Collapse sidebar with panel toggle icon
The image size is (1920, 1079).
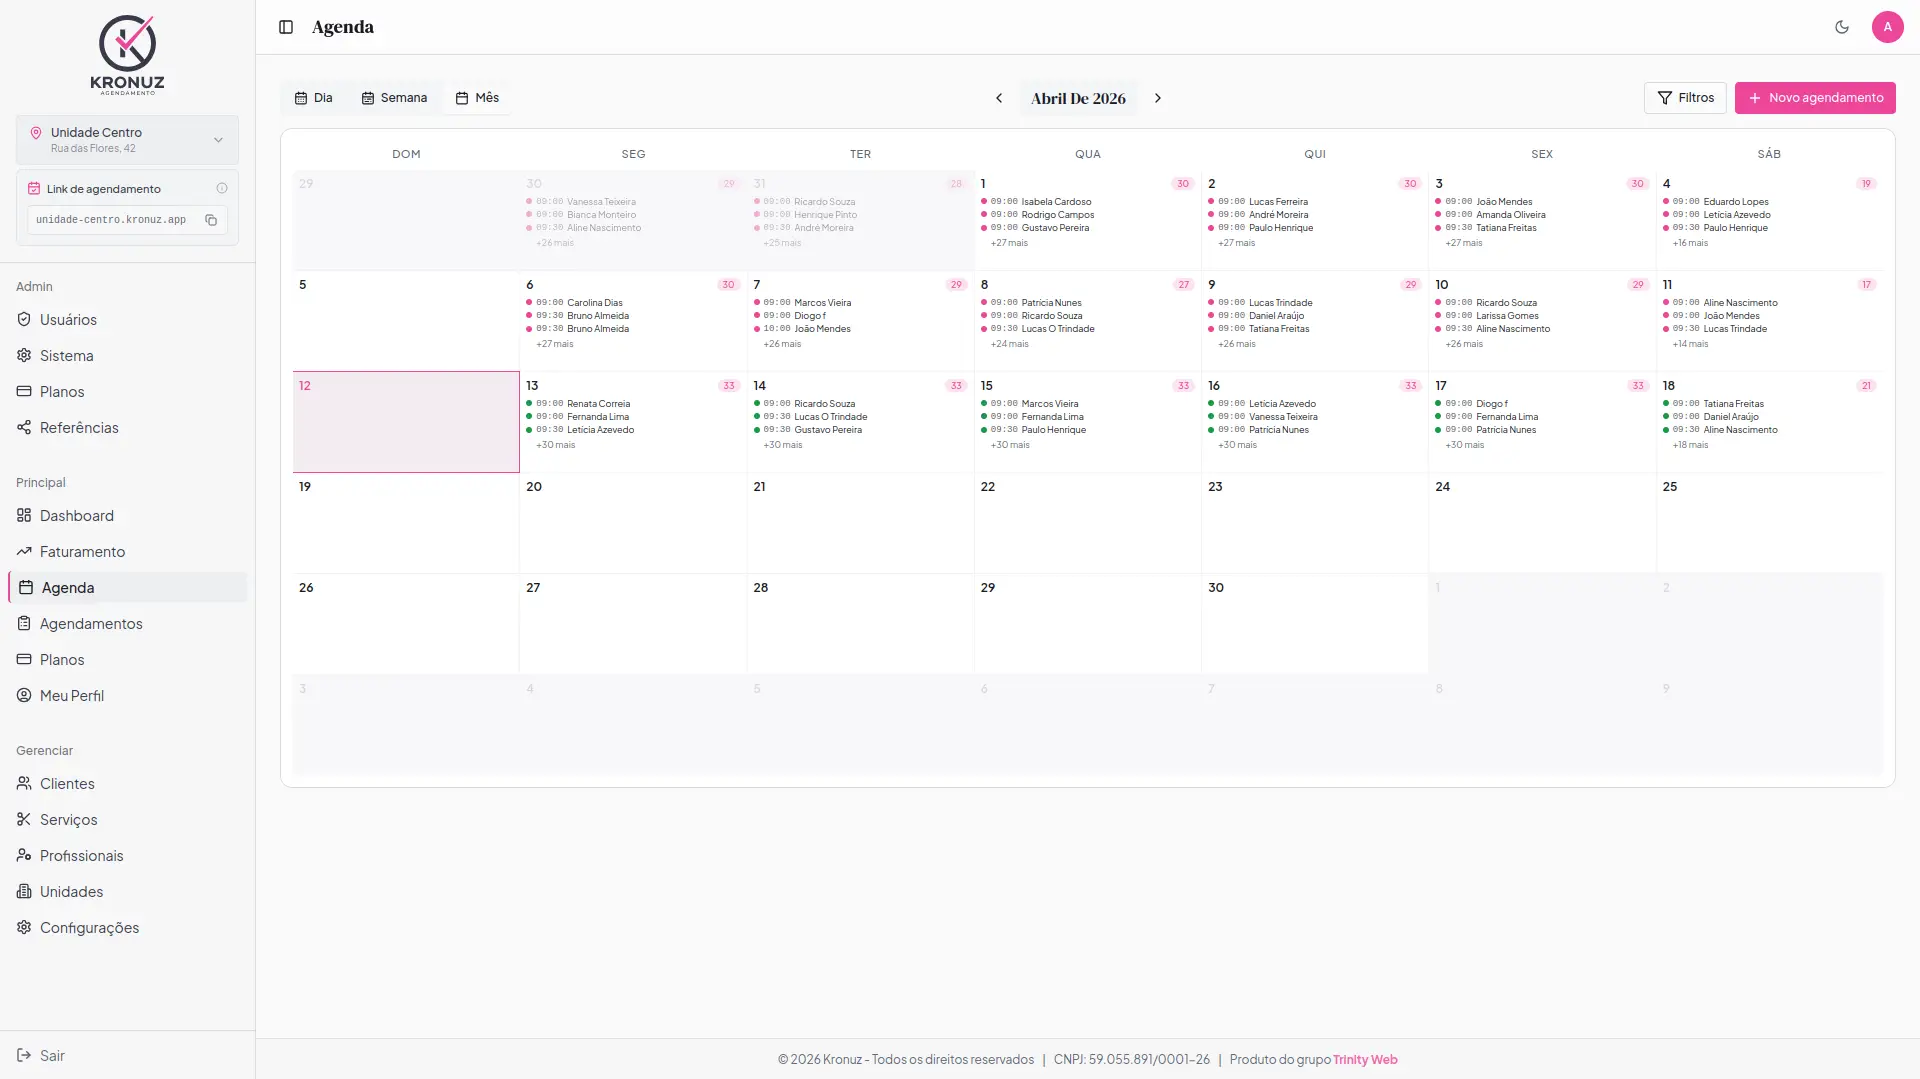coord(286,27)
